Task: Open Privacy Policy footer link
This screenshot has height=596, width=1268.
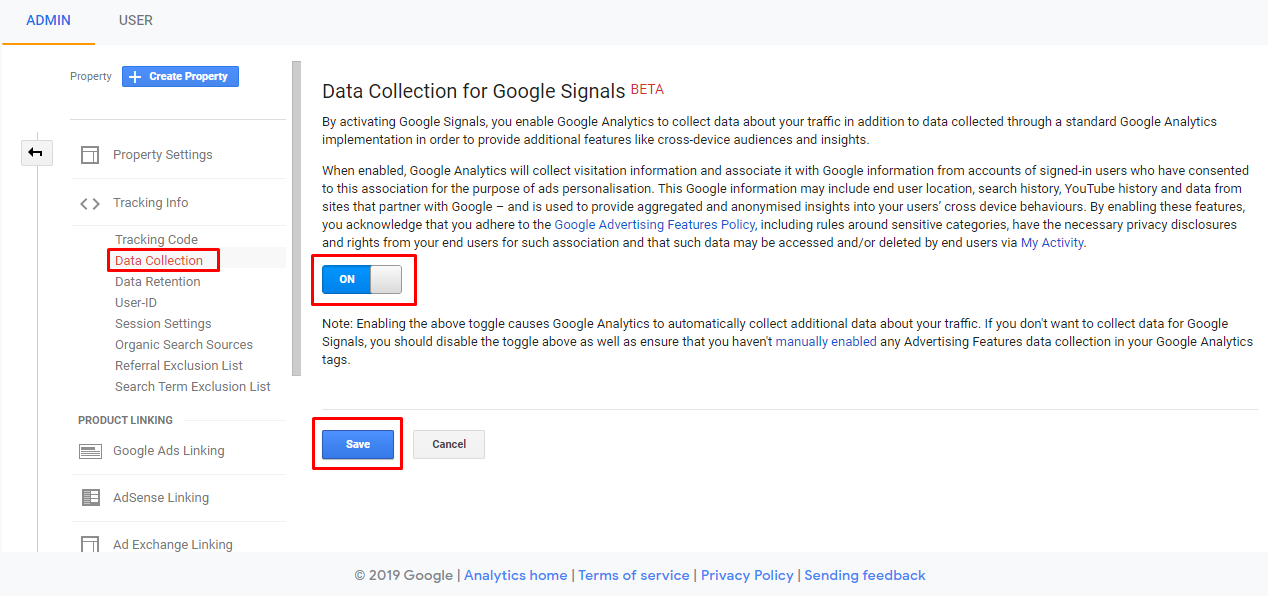Action: tap(747, 575)
